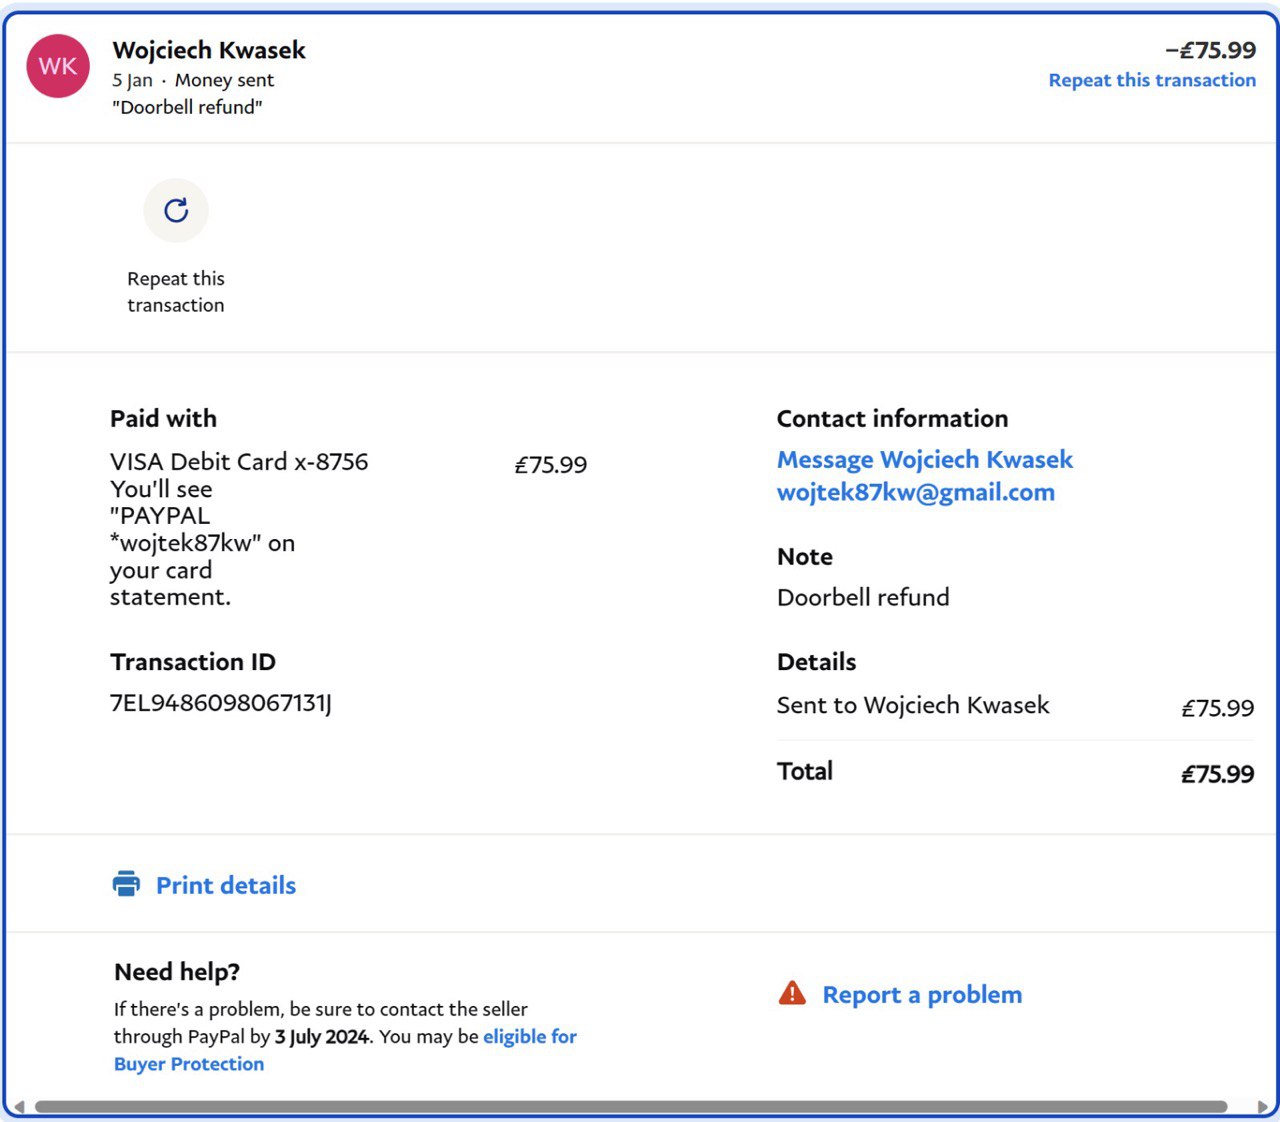The image size is (1280, 1122).
Task: Click the Doorbell refund text under Note
Action: coord(863,597)
